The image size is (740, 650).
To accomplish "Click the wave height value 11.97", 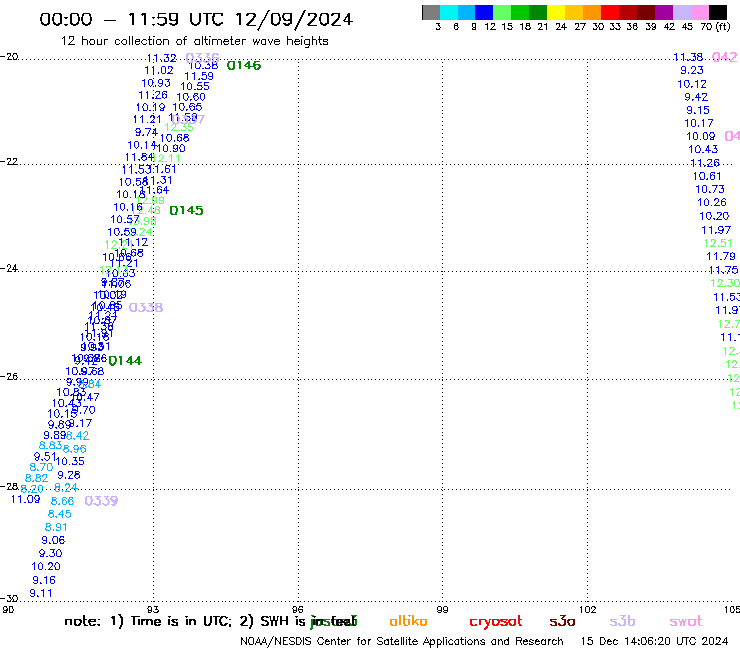I will pos(716,230).
